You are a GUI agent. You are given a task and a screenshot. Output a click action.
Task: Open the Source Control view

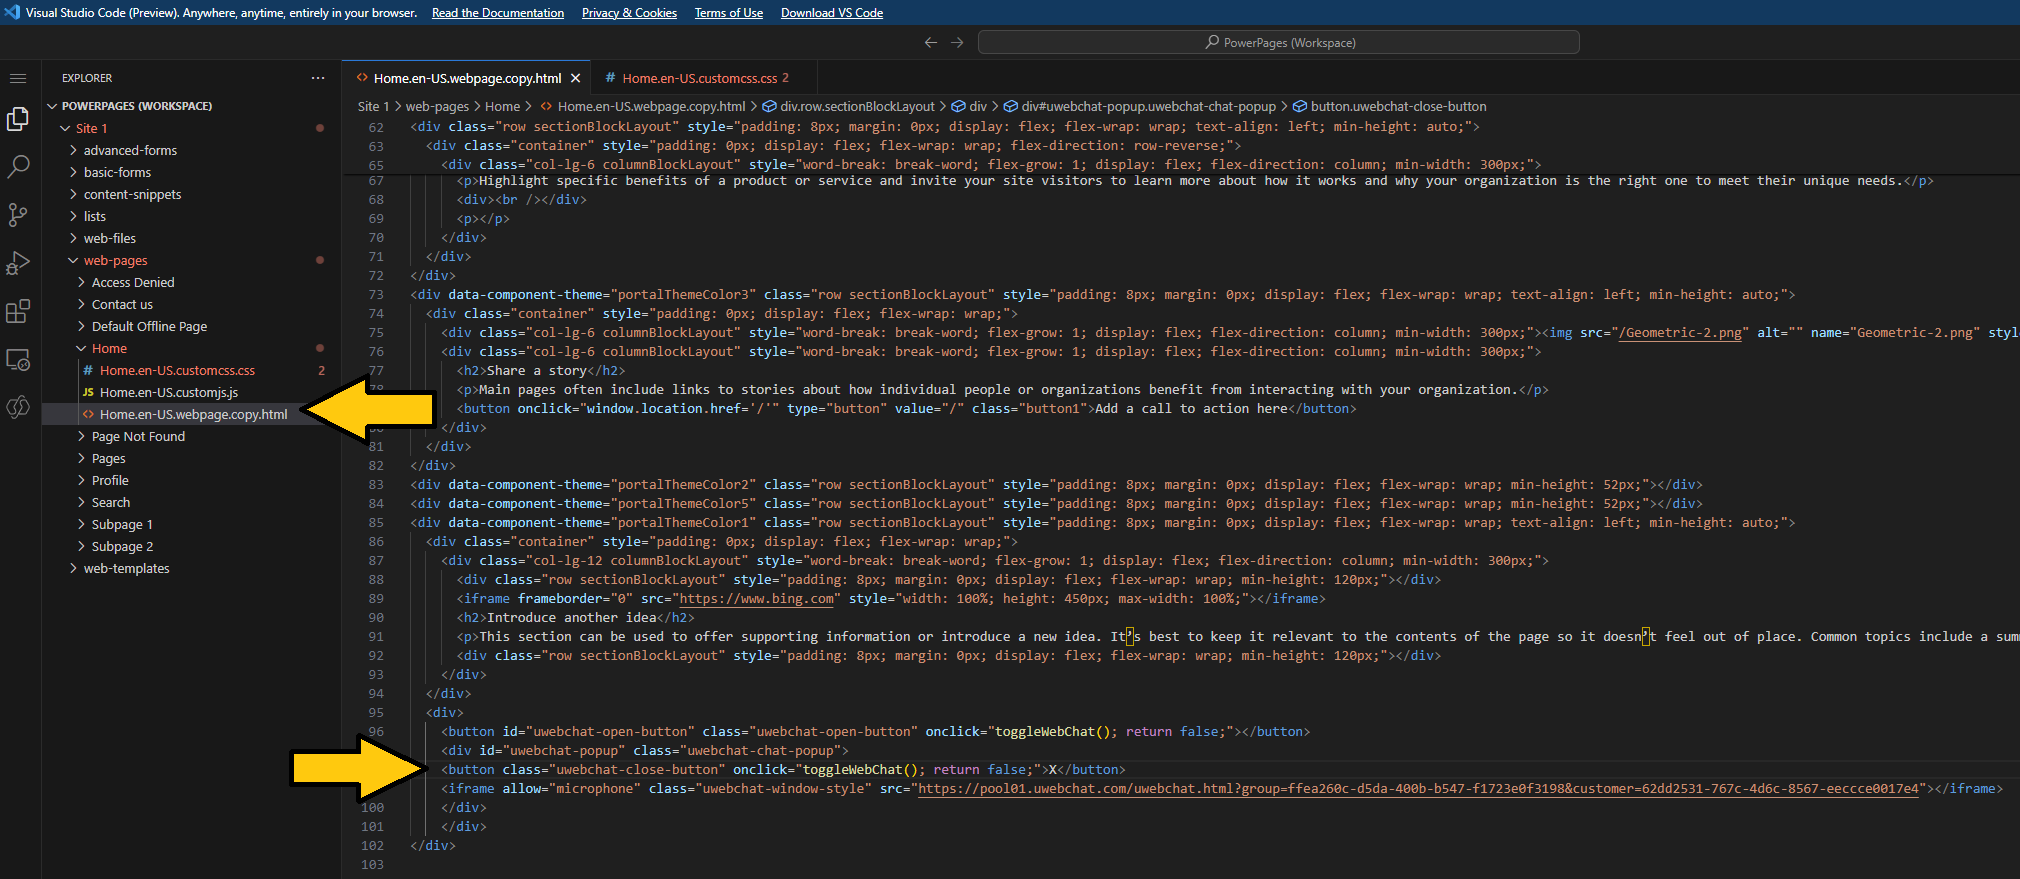18,215
